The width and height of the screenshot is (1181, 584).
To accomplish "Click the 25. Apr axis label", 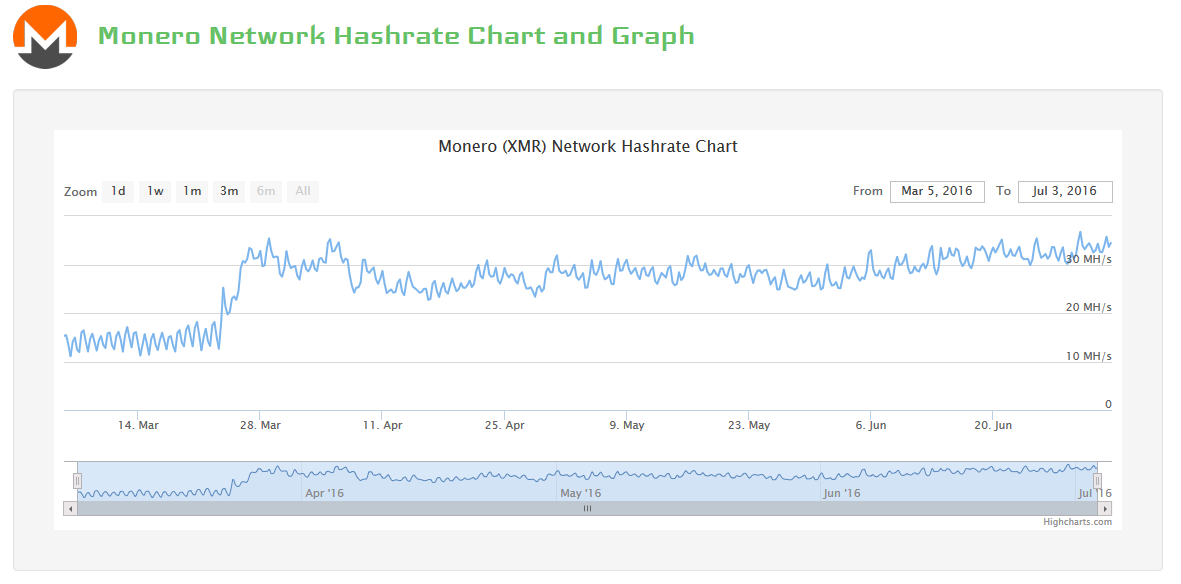I will point(504,426).
